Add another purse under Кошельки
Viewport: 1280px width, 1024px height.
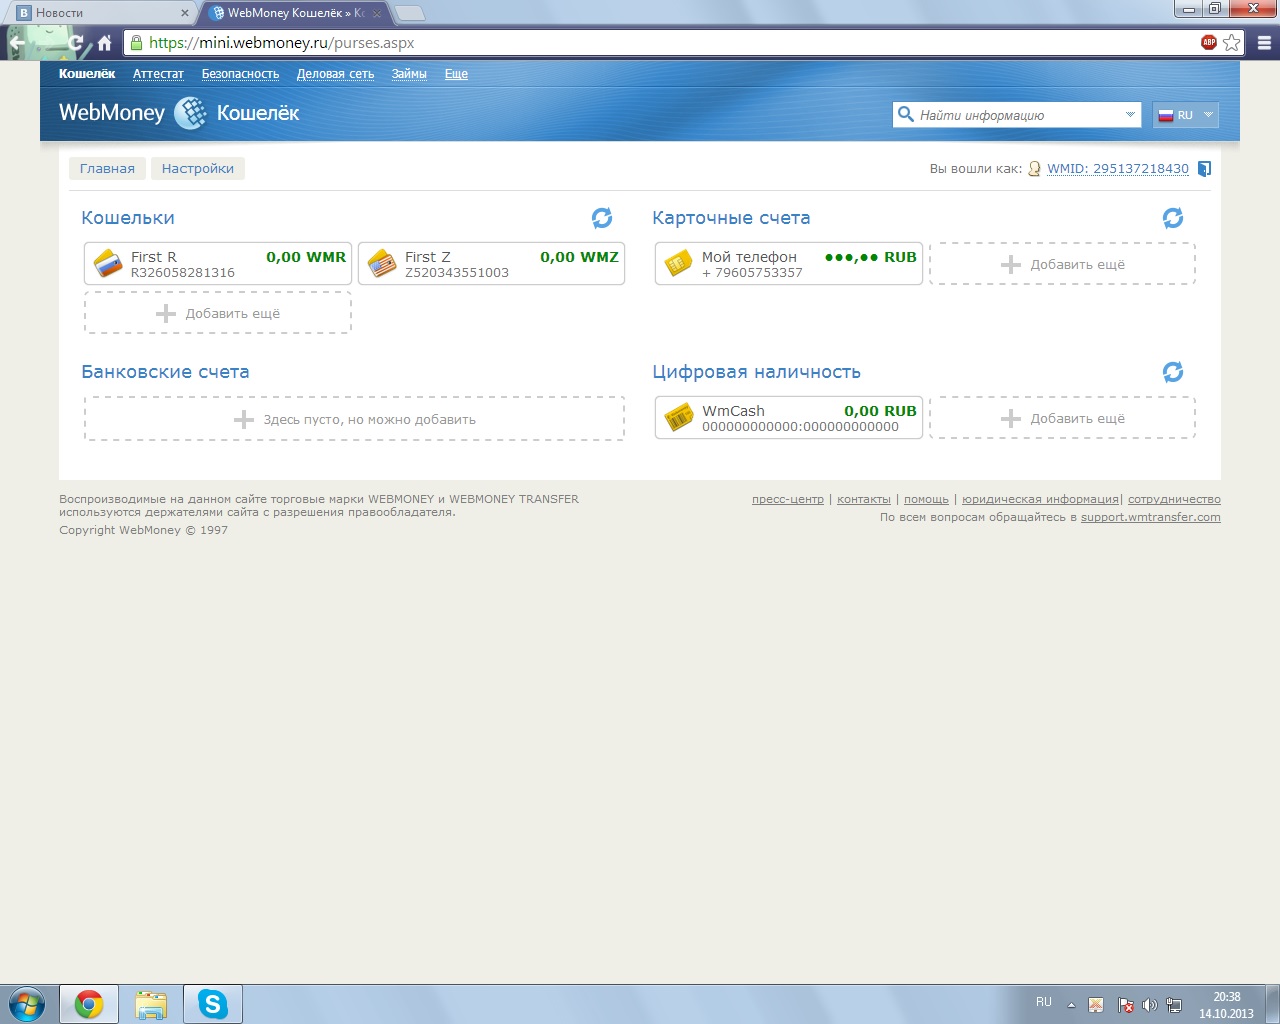coord(218,313)
